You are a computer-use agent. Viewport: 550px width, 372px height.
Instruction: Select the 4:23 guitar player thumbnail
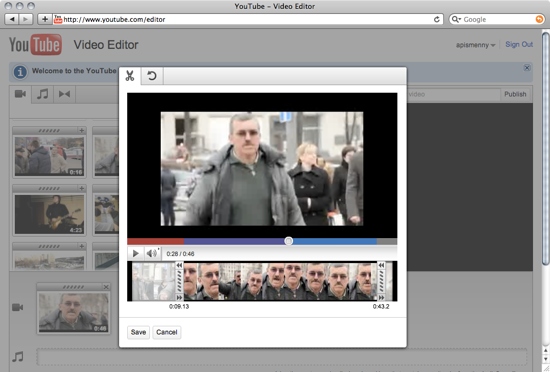[x=49, y=214]
